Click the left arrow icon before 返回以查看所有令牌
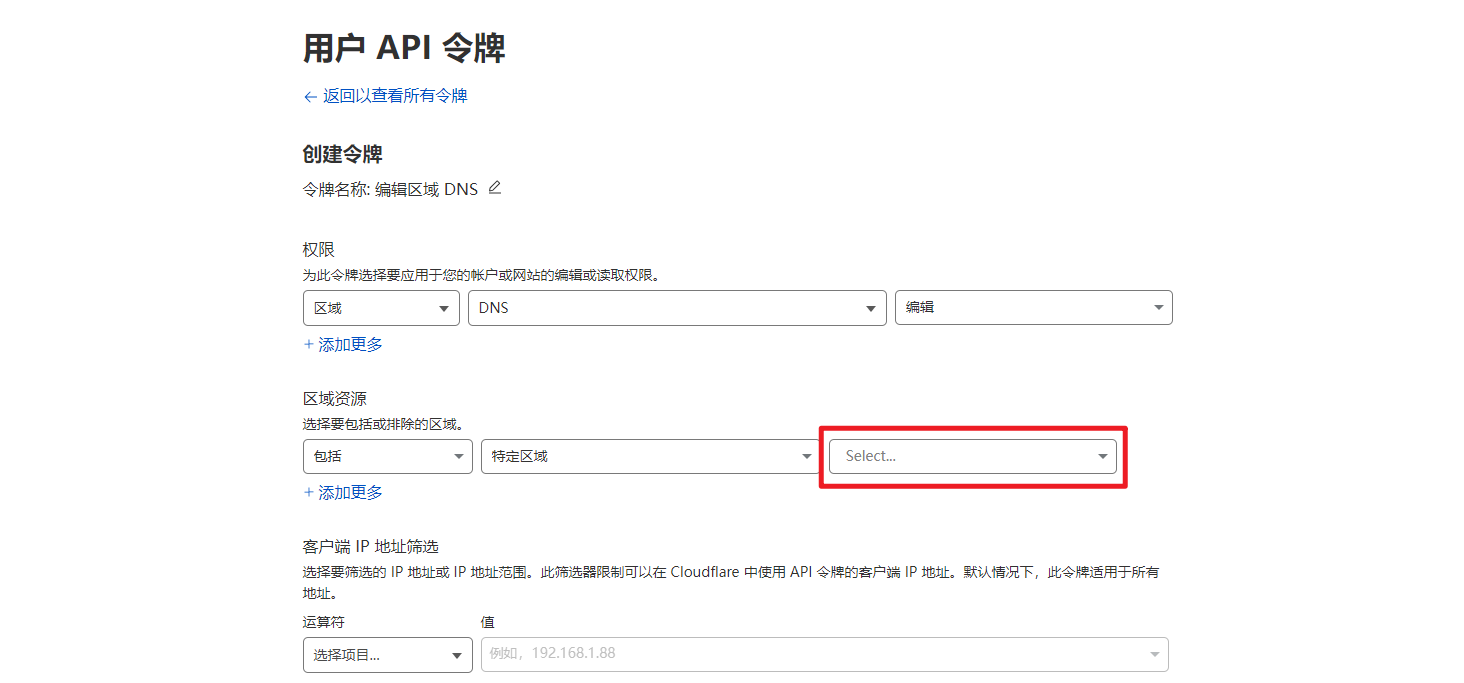This screenshot has width=1464, height=683. coord(310,97)
